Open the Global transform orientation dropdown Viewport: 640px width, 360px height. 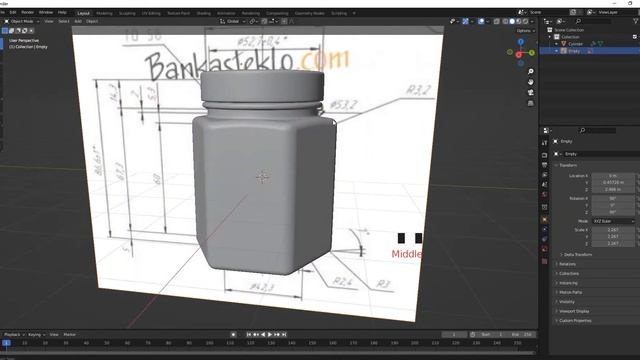tap(233, 21)
